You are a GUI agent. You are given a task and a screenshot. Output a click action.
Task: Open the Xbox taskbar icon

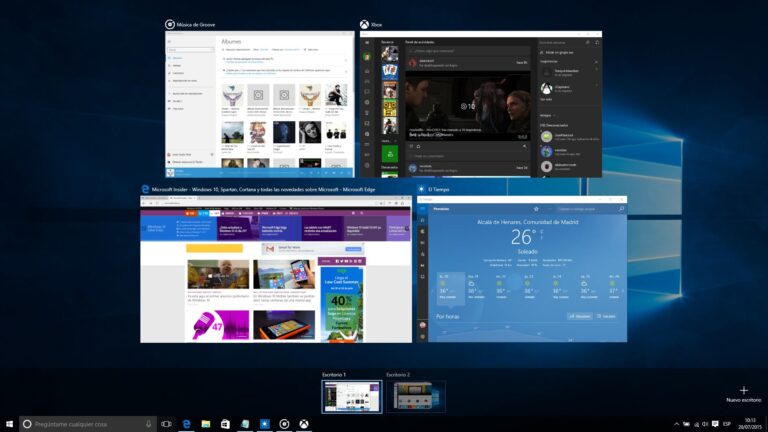tap(304, 424)
